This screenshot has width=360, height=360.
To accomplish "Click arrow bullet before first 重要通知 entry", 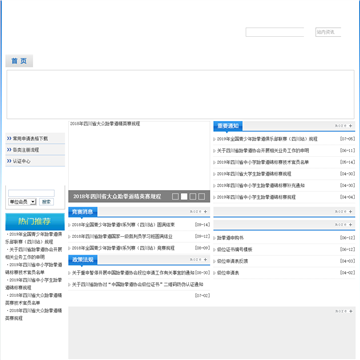I will (x=214, y=139).
